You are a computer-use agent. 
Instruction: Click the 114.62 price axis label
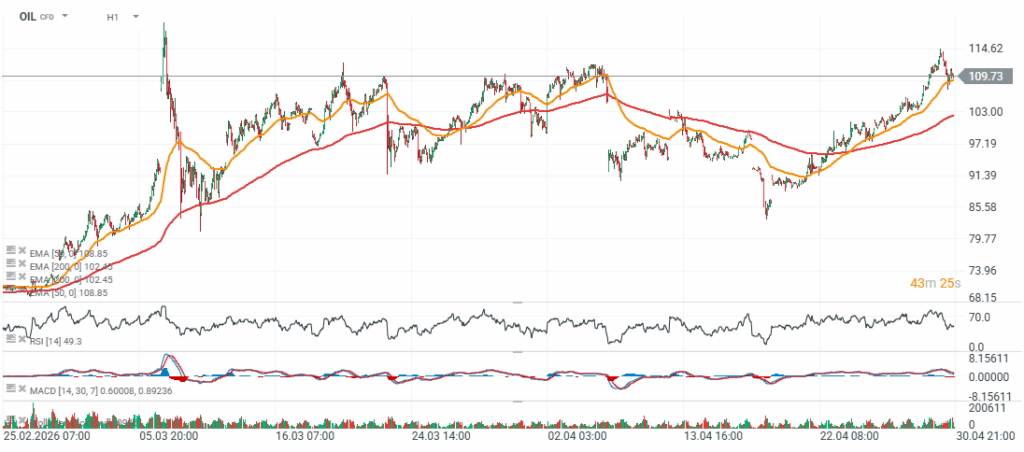(x=985, y=48)
